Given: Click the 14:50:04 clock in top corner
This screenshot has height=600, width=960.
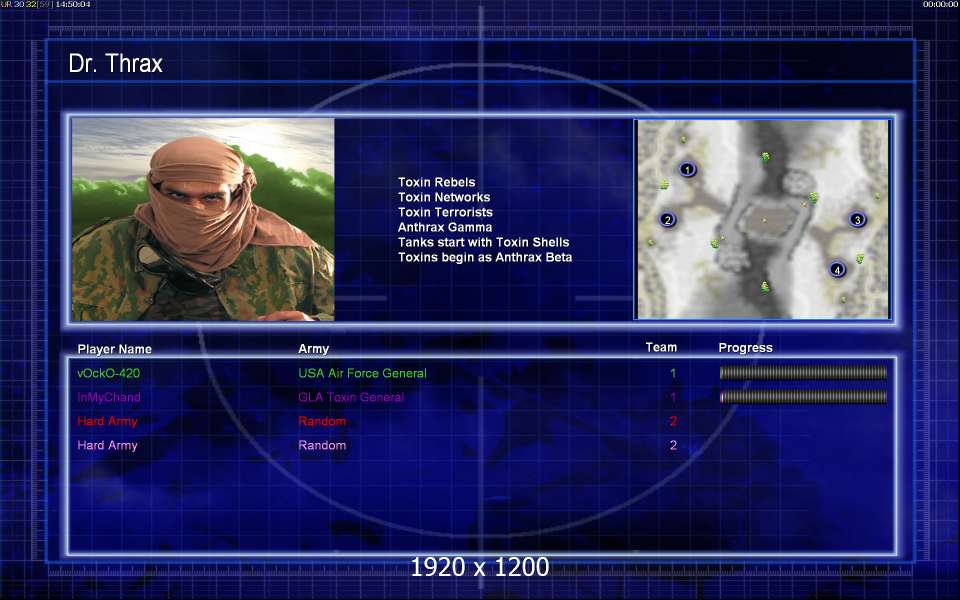Looking at the screenshot, I should pos(72,4).
